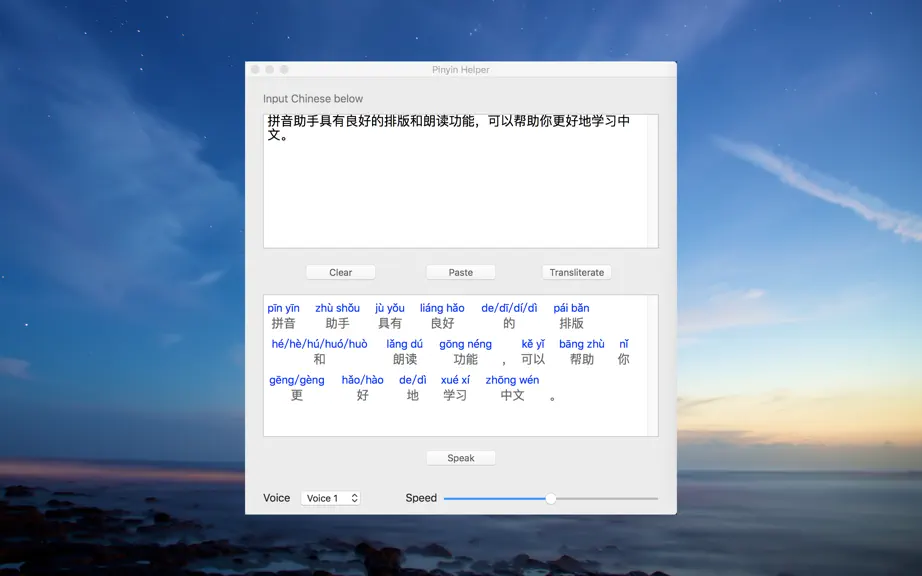Click inside the Chinese input text area
The height and width of the screenshot is (576, 922).
click(x=455, y=181)
